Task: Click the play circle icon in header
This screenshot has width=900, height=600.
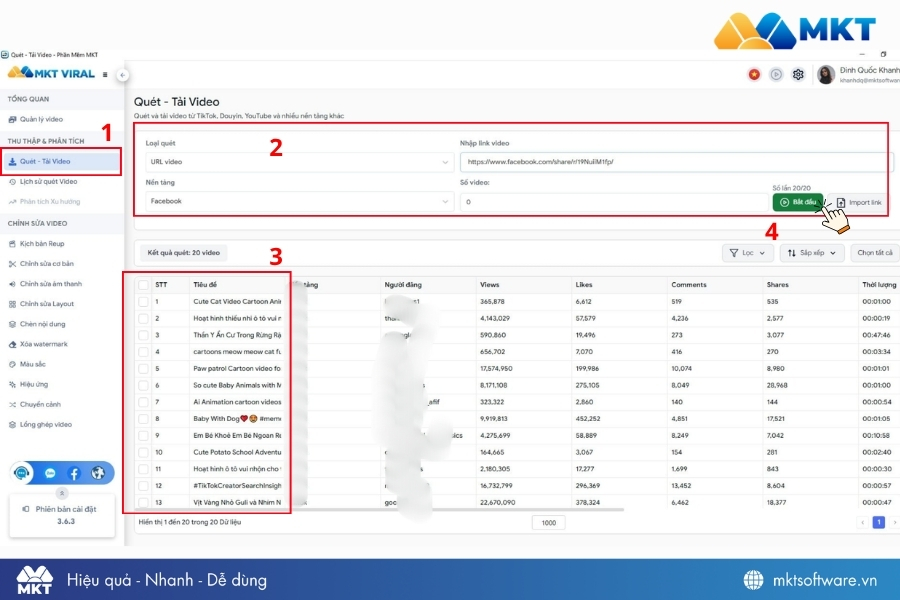Action: point(776,75)
